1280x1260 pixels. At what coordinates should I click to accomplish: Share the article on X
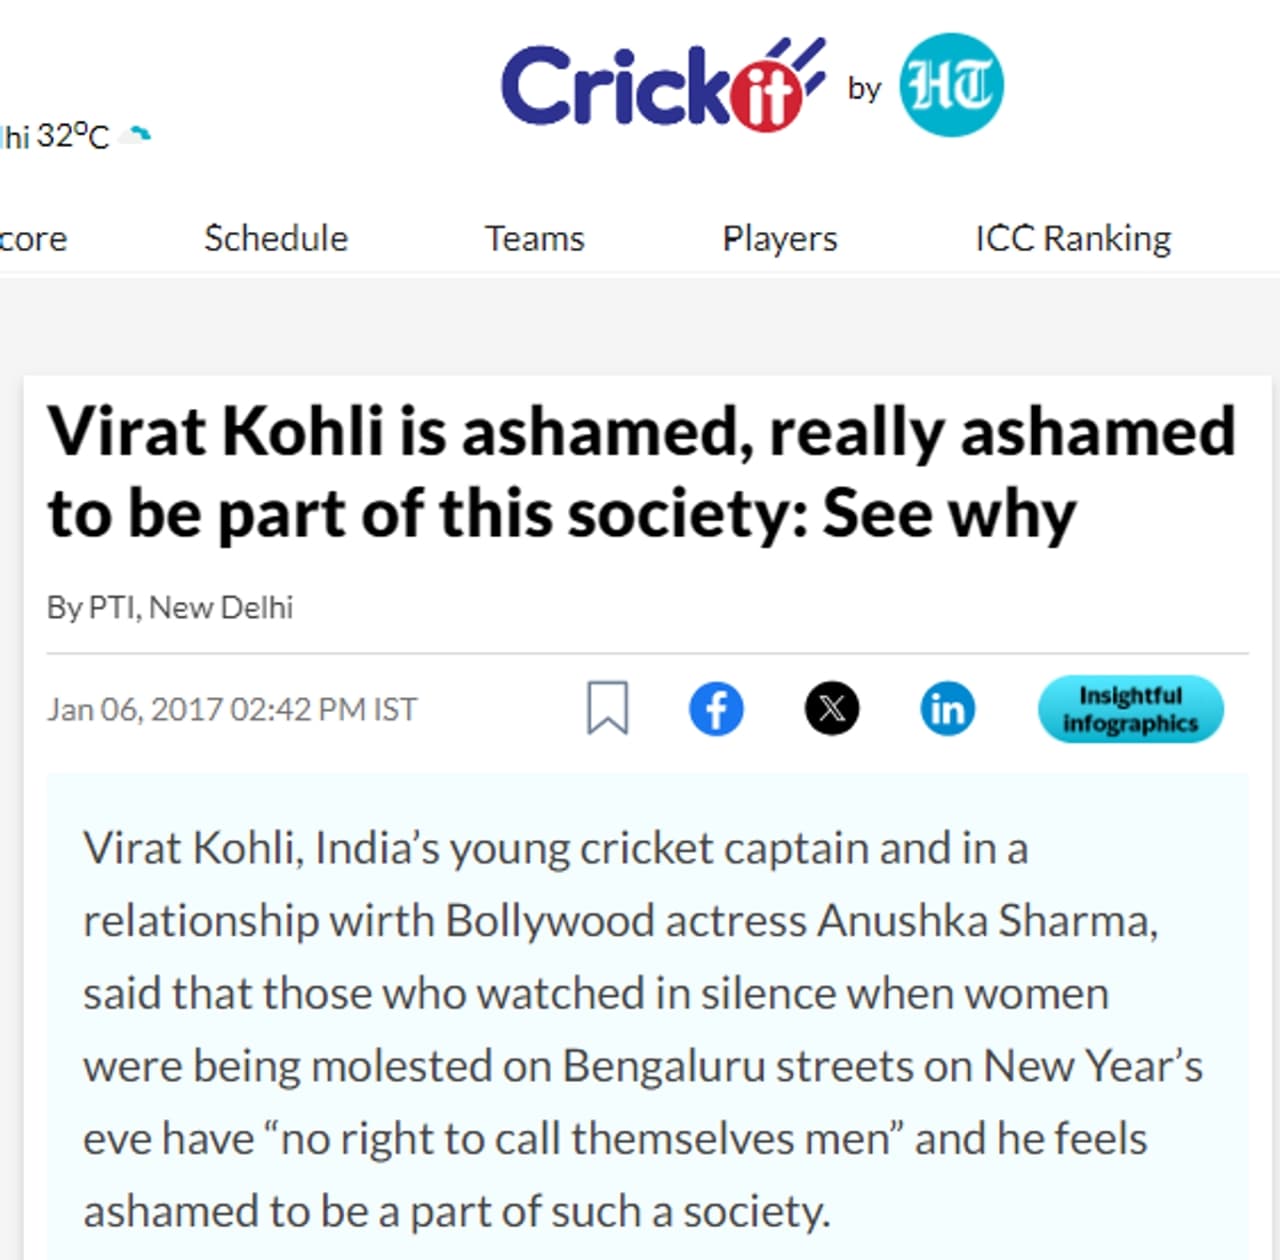pos(831,709)
